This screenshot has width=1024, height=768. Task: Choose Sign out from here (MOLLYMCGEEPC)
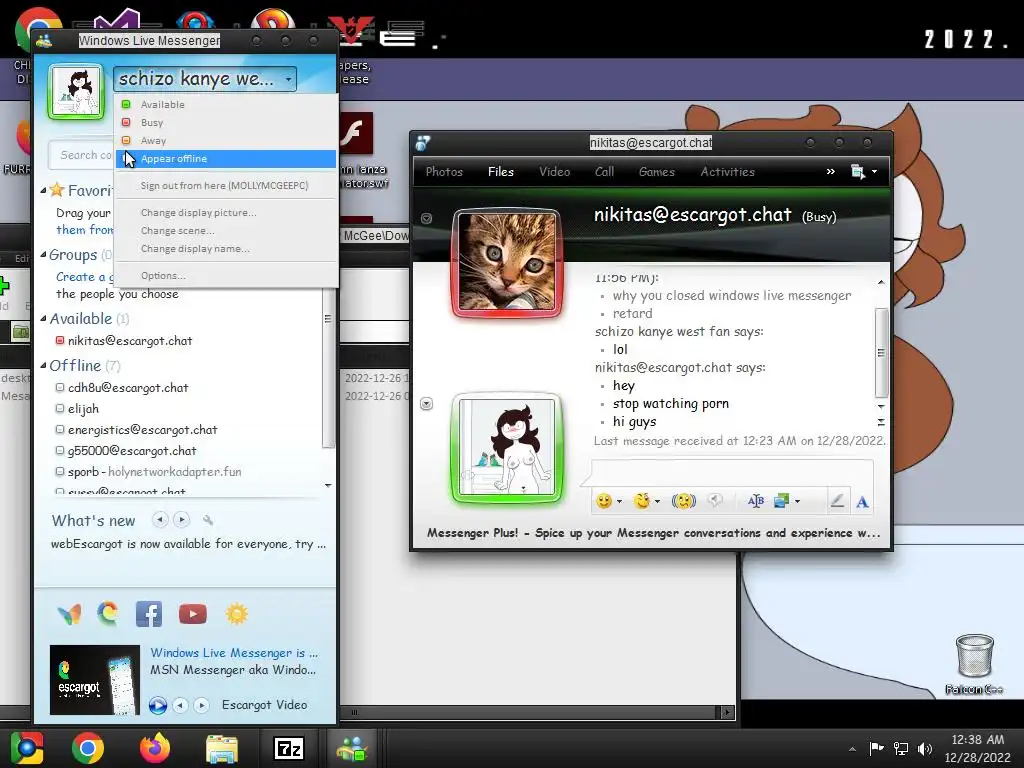[226, 185]
